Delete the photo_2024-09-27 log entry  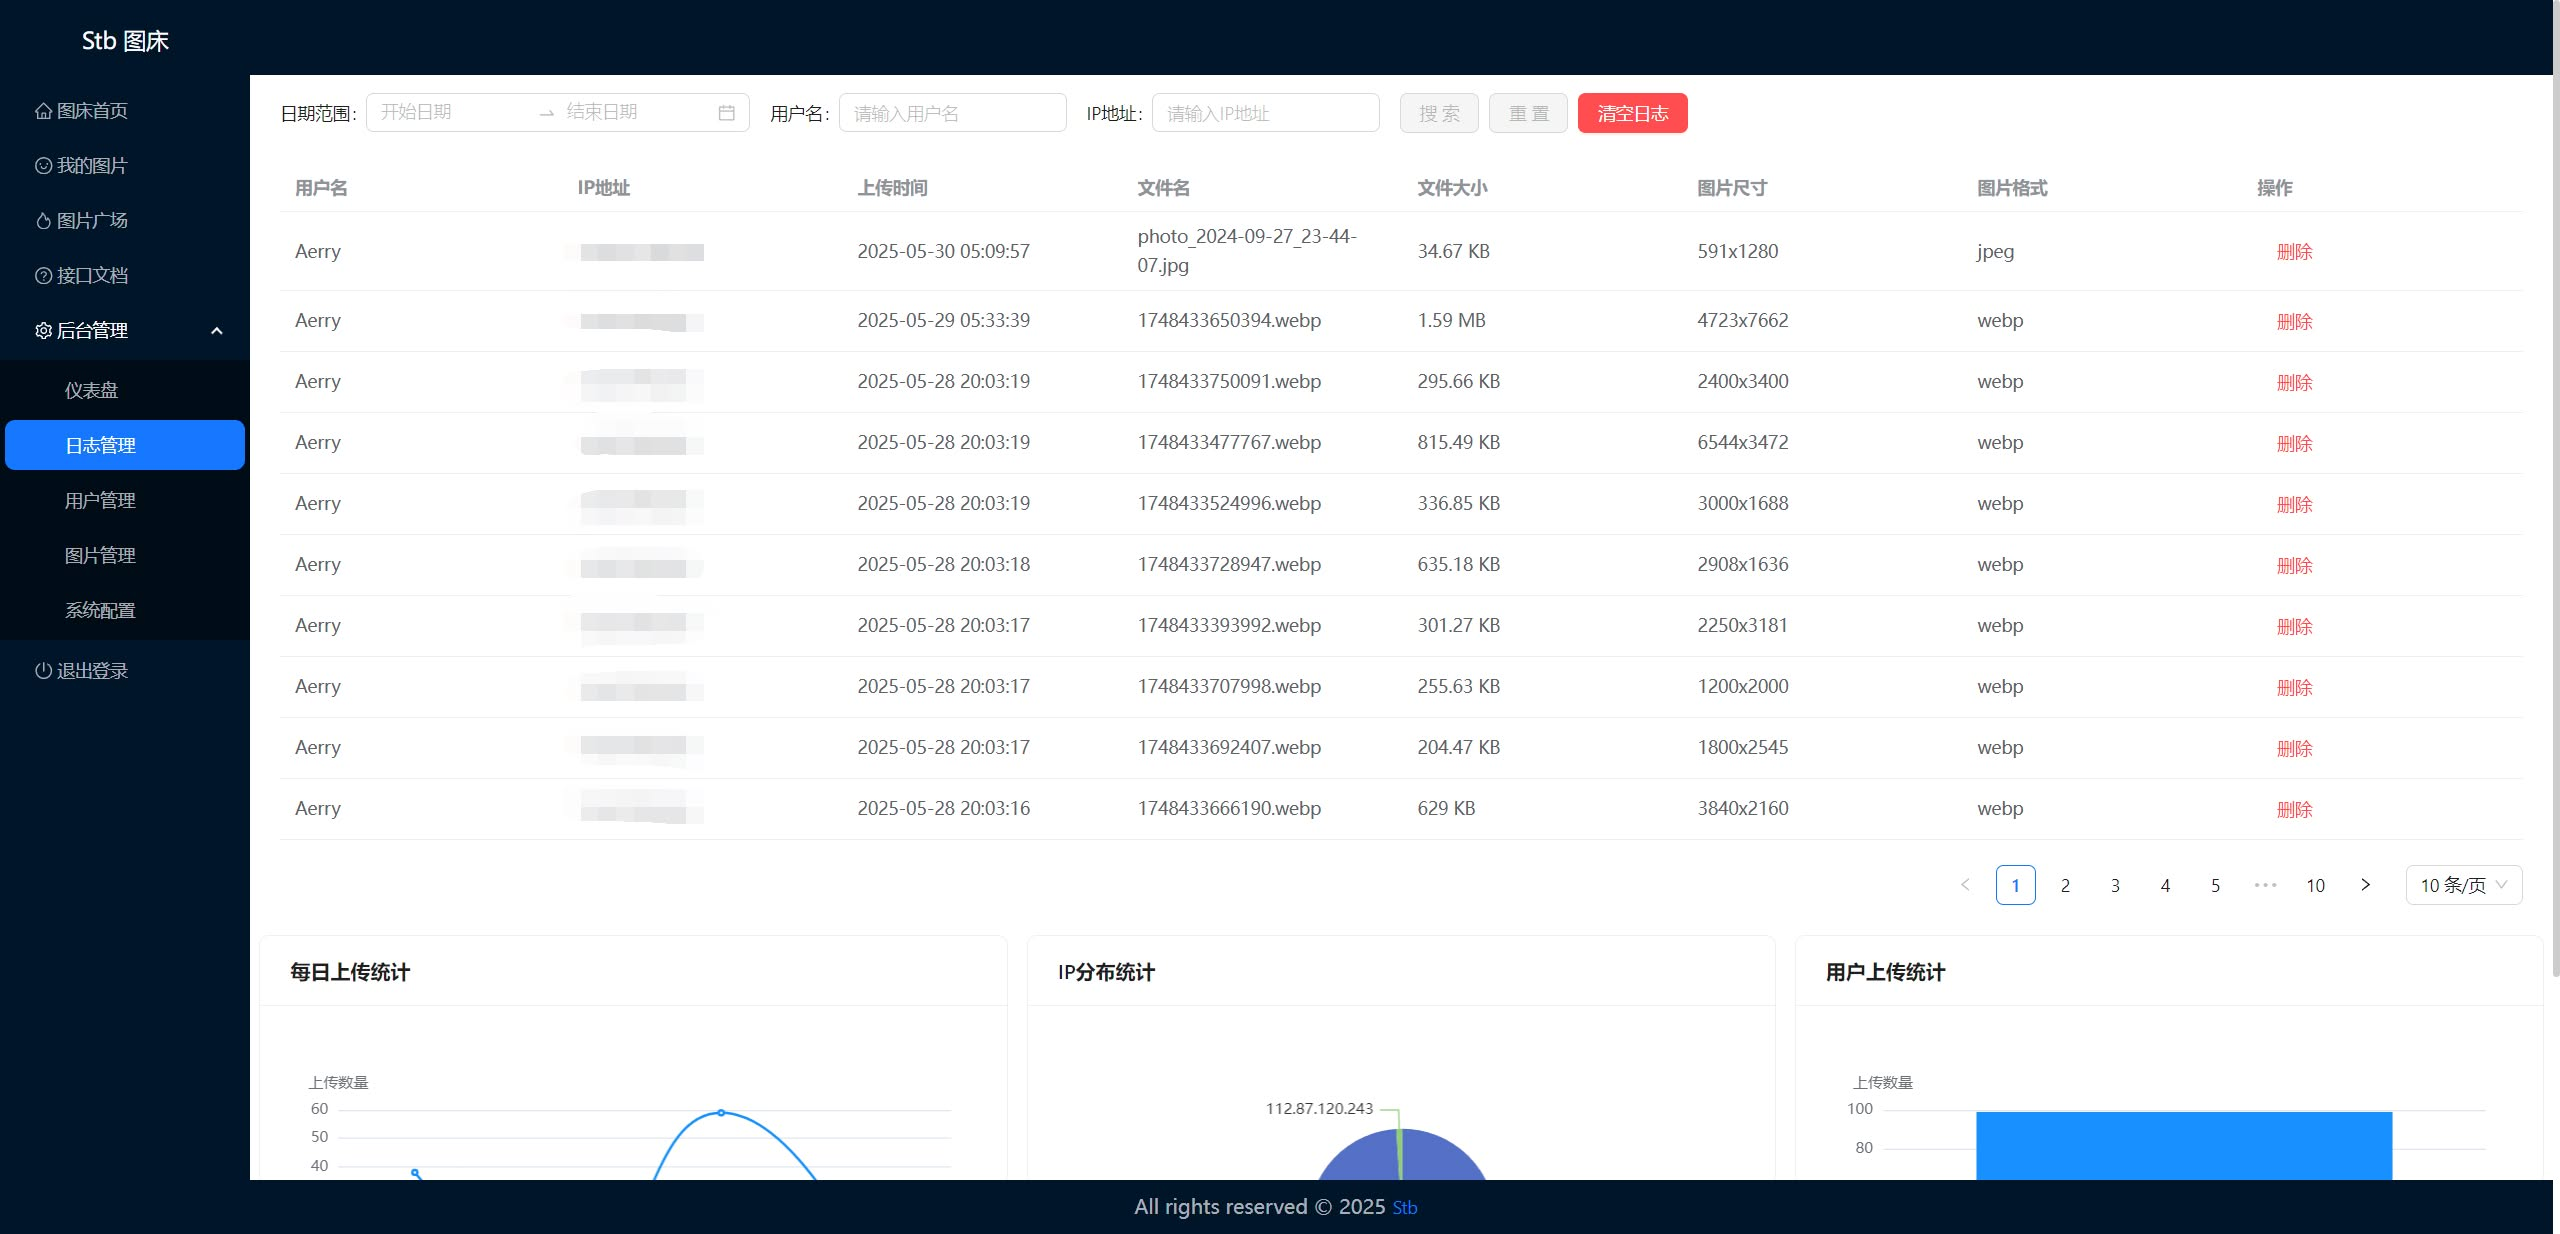[x=2294, y=252]
